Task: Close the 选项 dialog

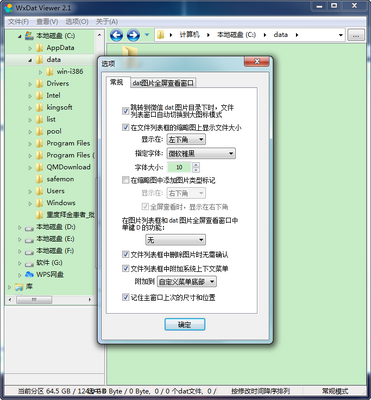Action: [257, 62]
